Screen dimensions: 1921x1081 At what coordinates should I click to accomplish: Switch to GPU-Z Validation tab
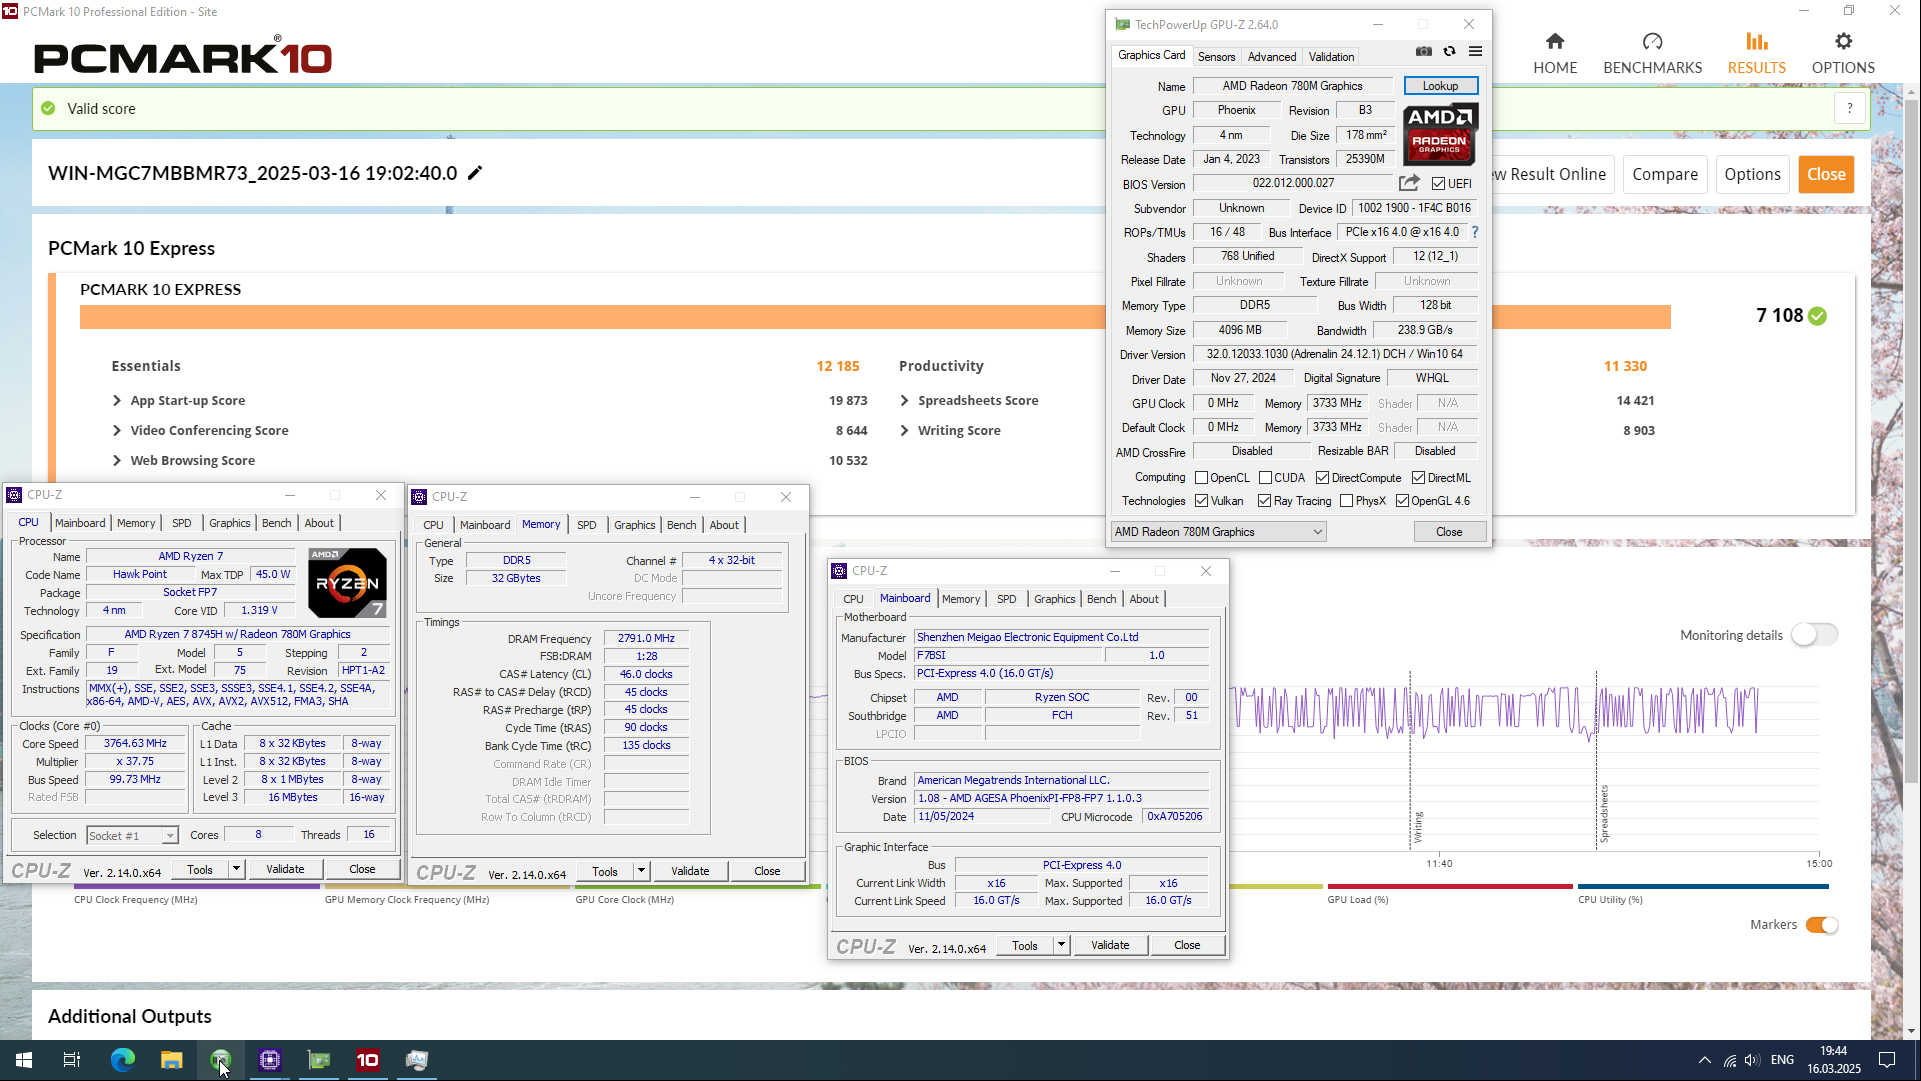coord(1331,57)
